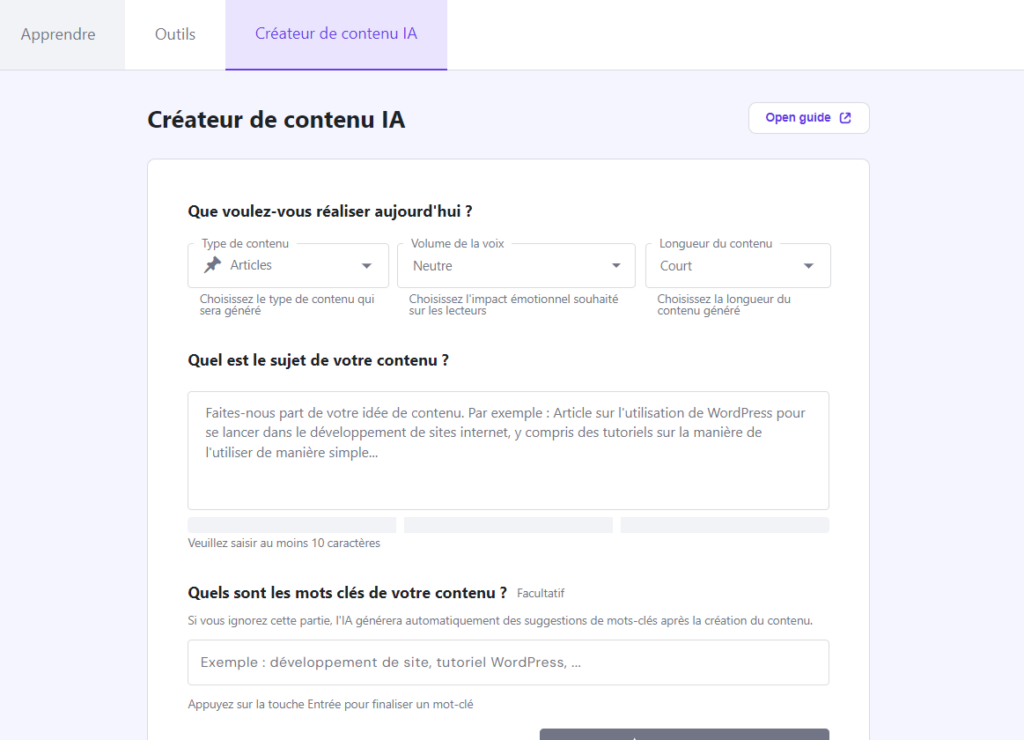Click the first character-count progress segment
This screenshot has width=1024, height=740.
click(292, 525)
